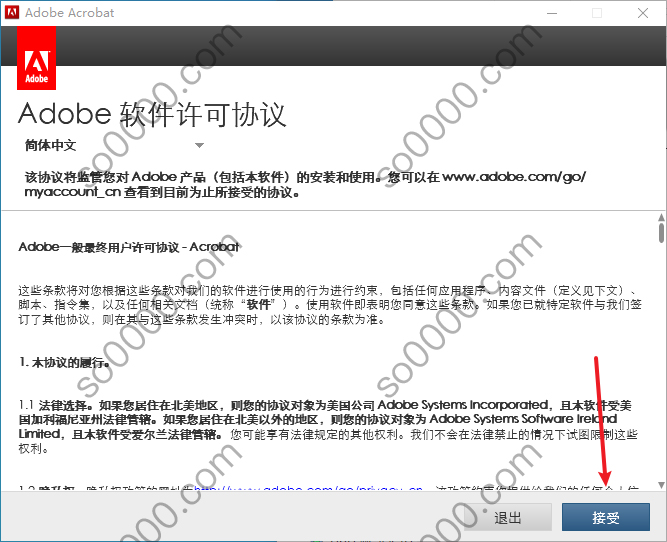Click the 退出 (Exit) button
The width and height of the screenshot is (667, 542).
(x=507, y=517)
